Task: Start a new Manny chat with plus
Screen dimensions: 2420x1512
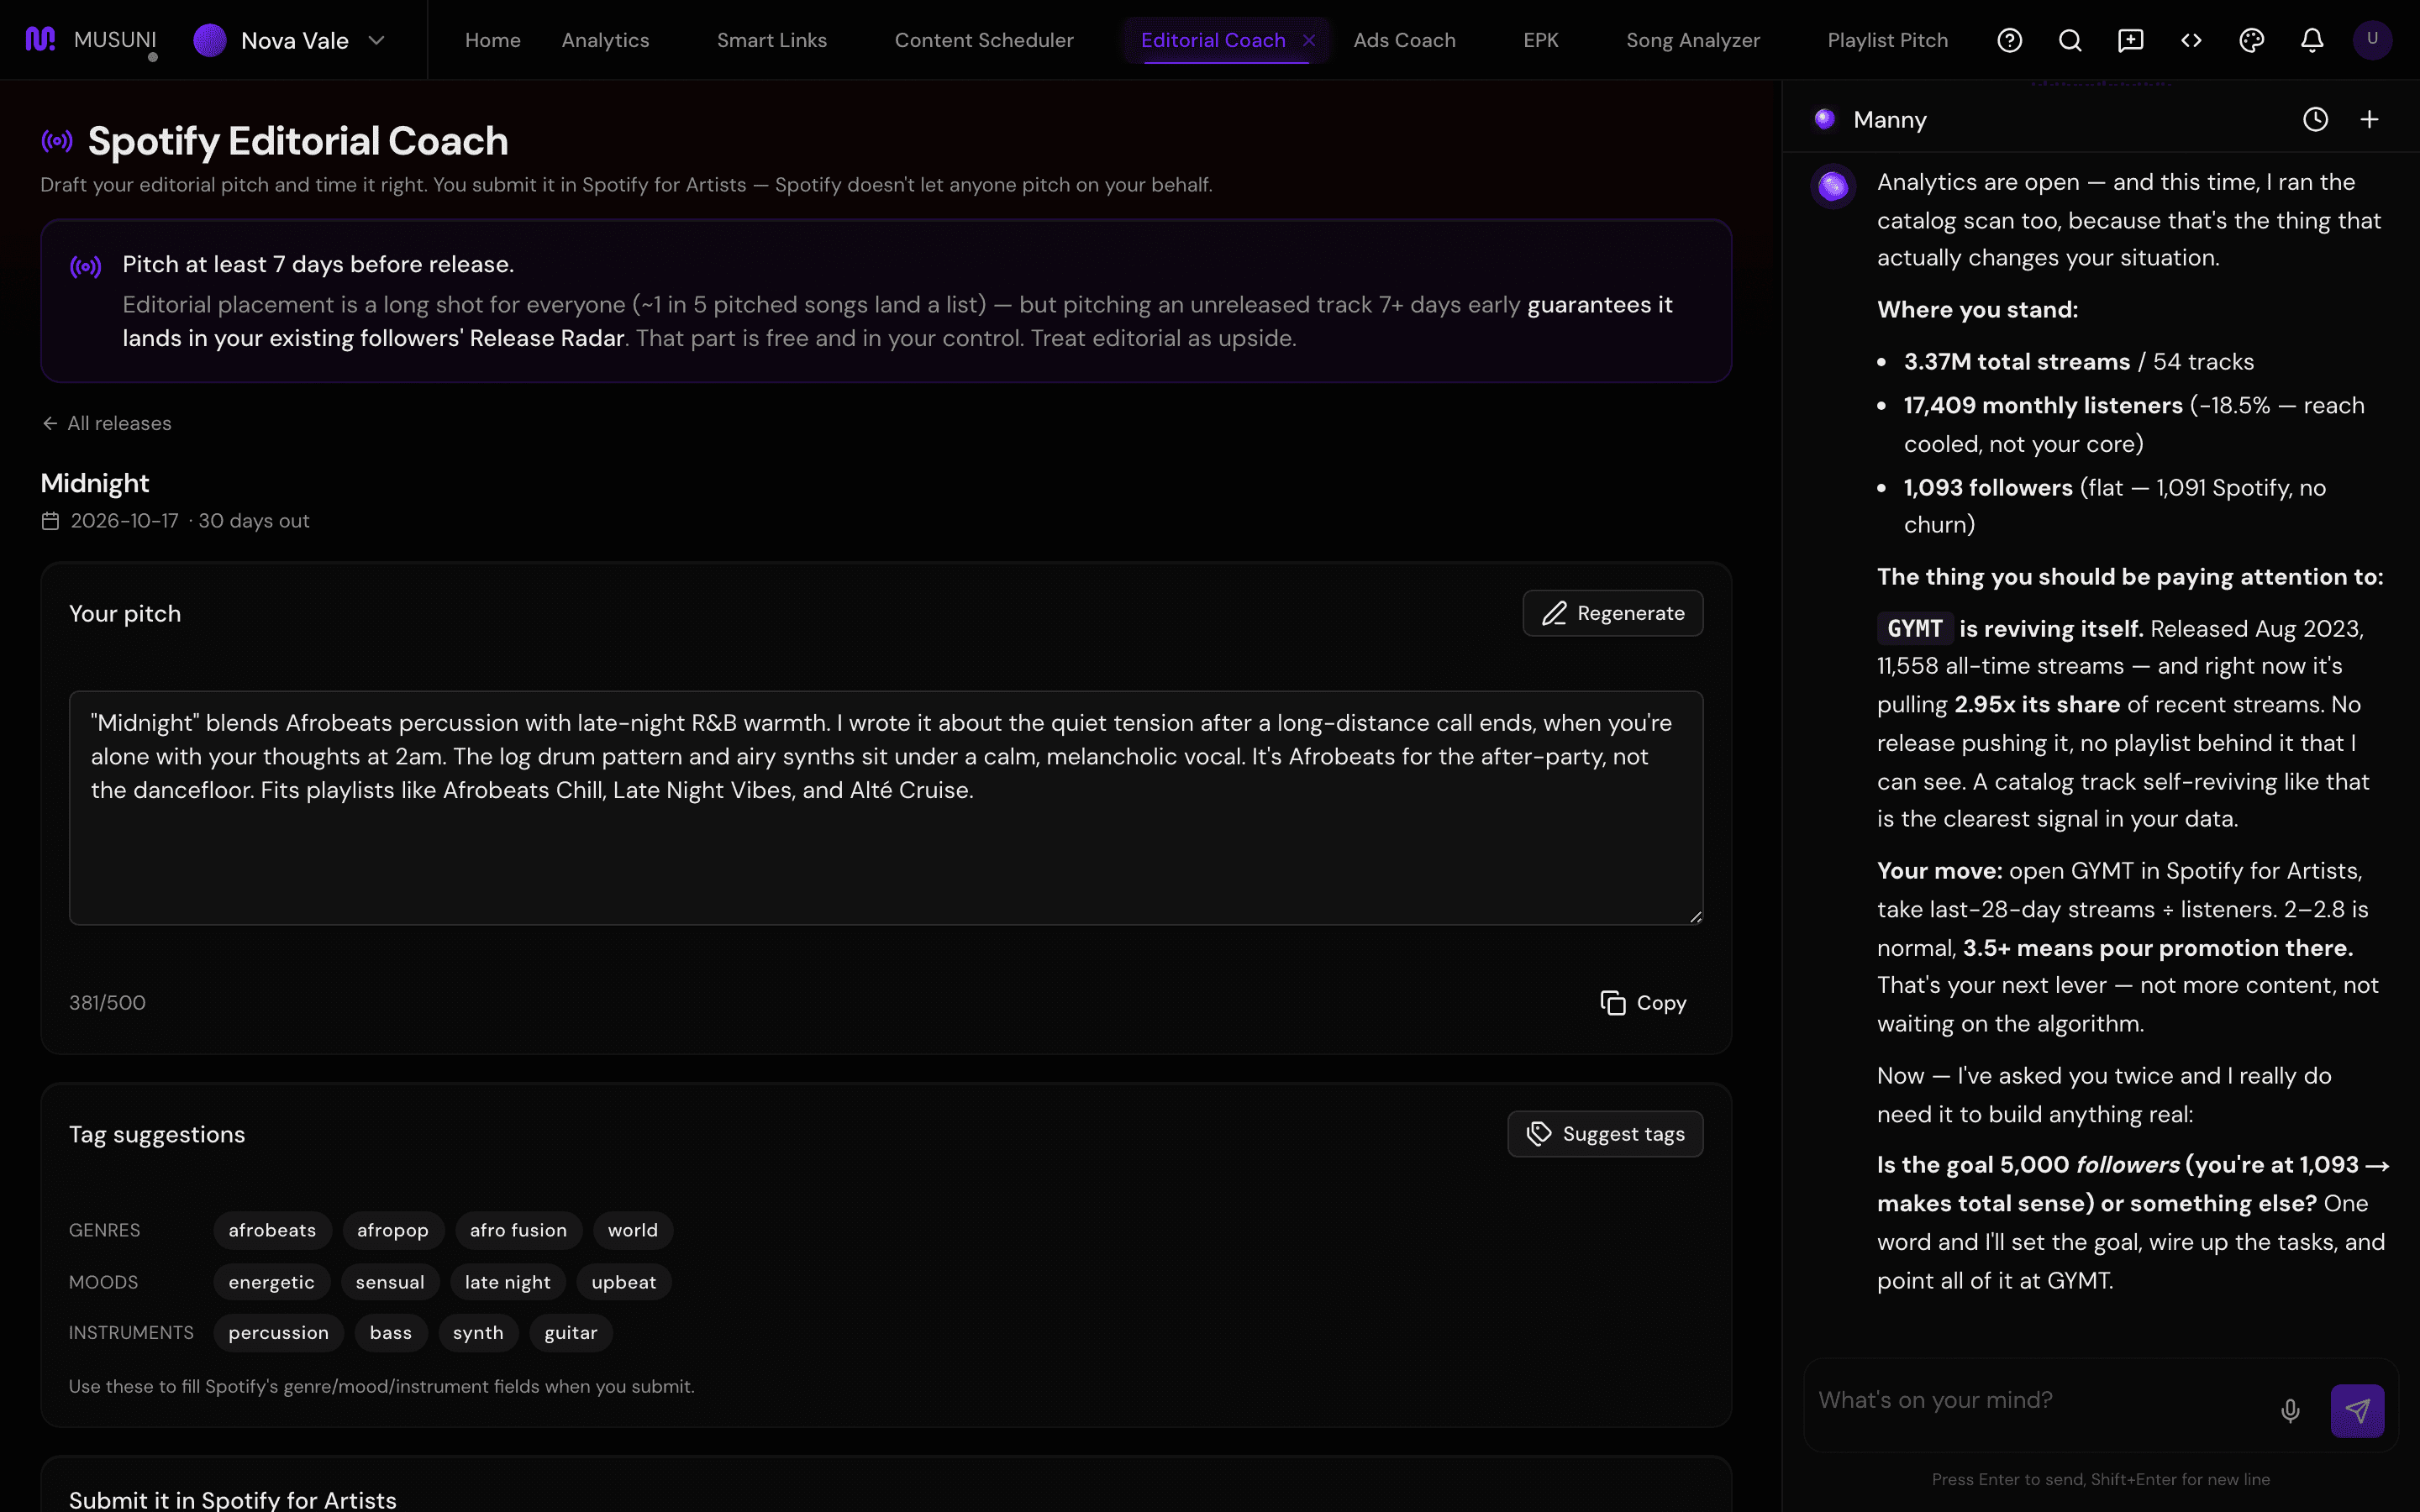Action: point(2369,120)
